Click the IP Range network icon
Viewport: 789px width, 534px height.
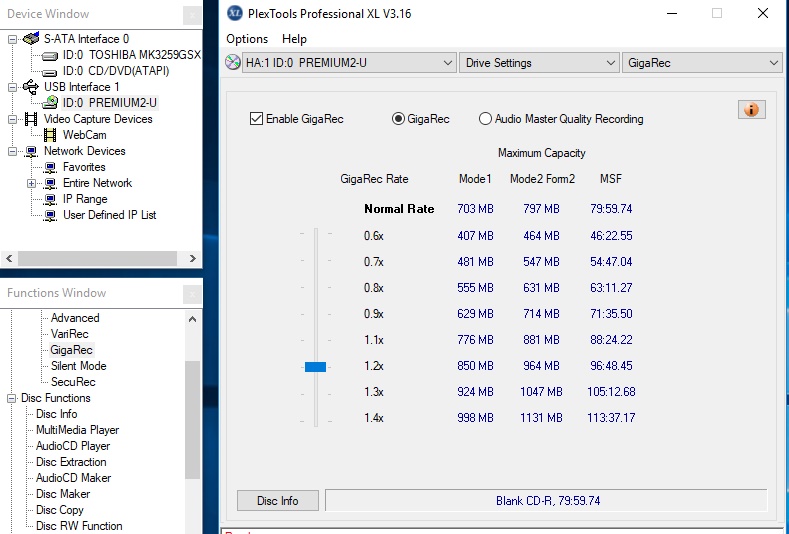coord(50,199)
